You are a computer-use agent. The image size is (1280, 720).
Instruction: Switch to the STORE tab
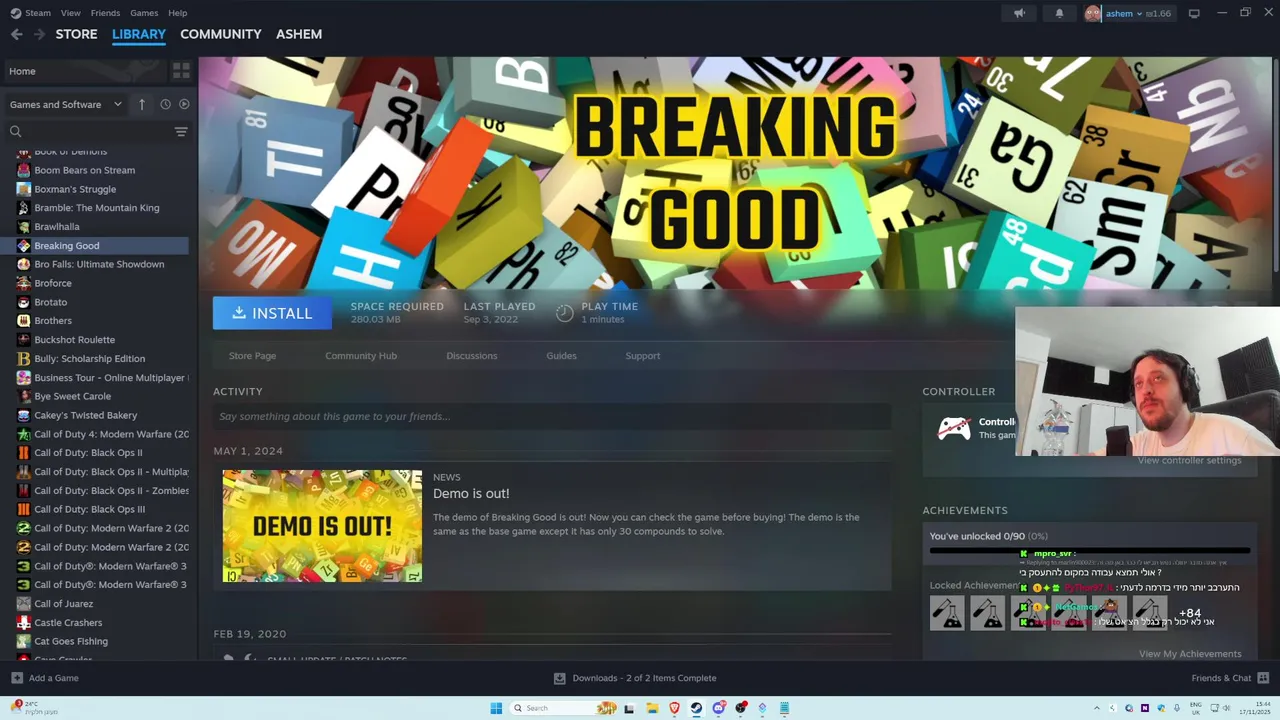point(76,34)
